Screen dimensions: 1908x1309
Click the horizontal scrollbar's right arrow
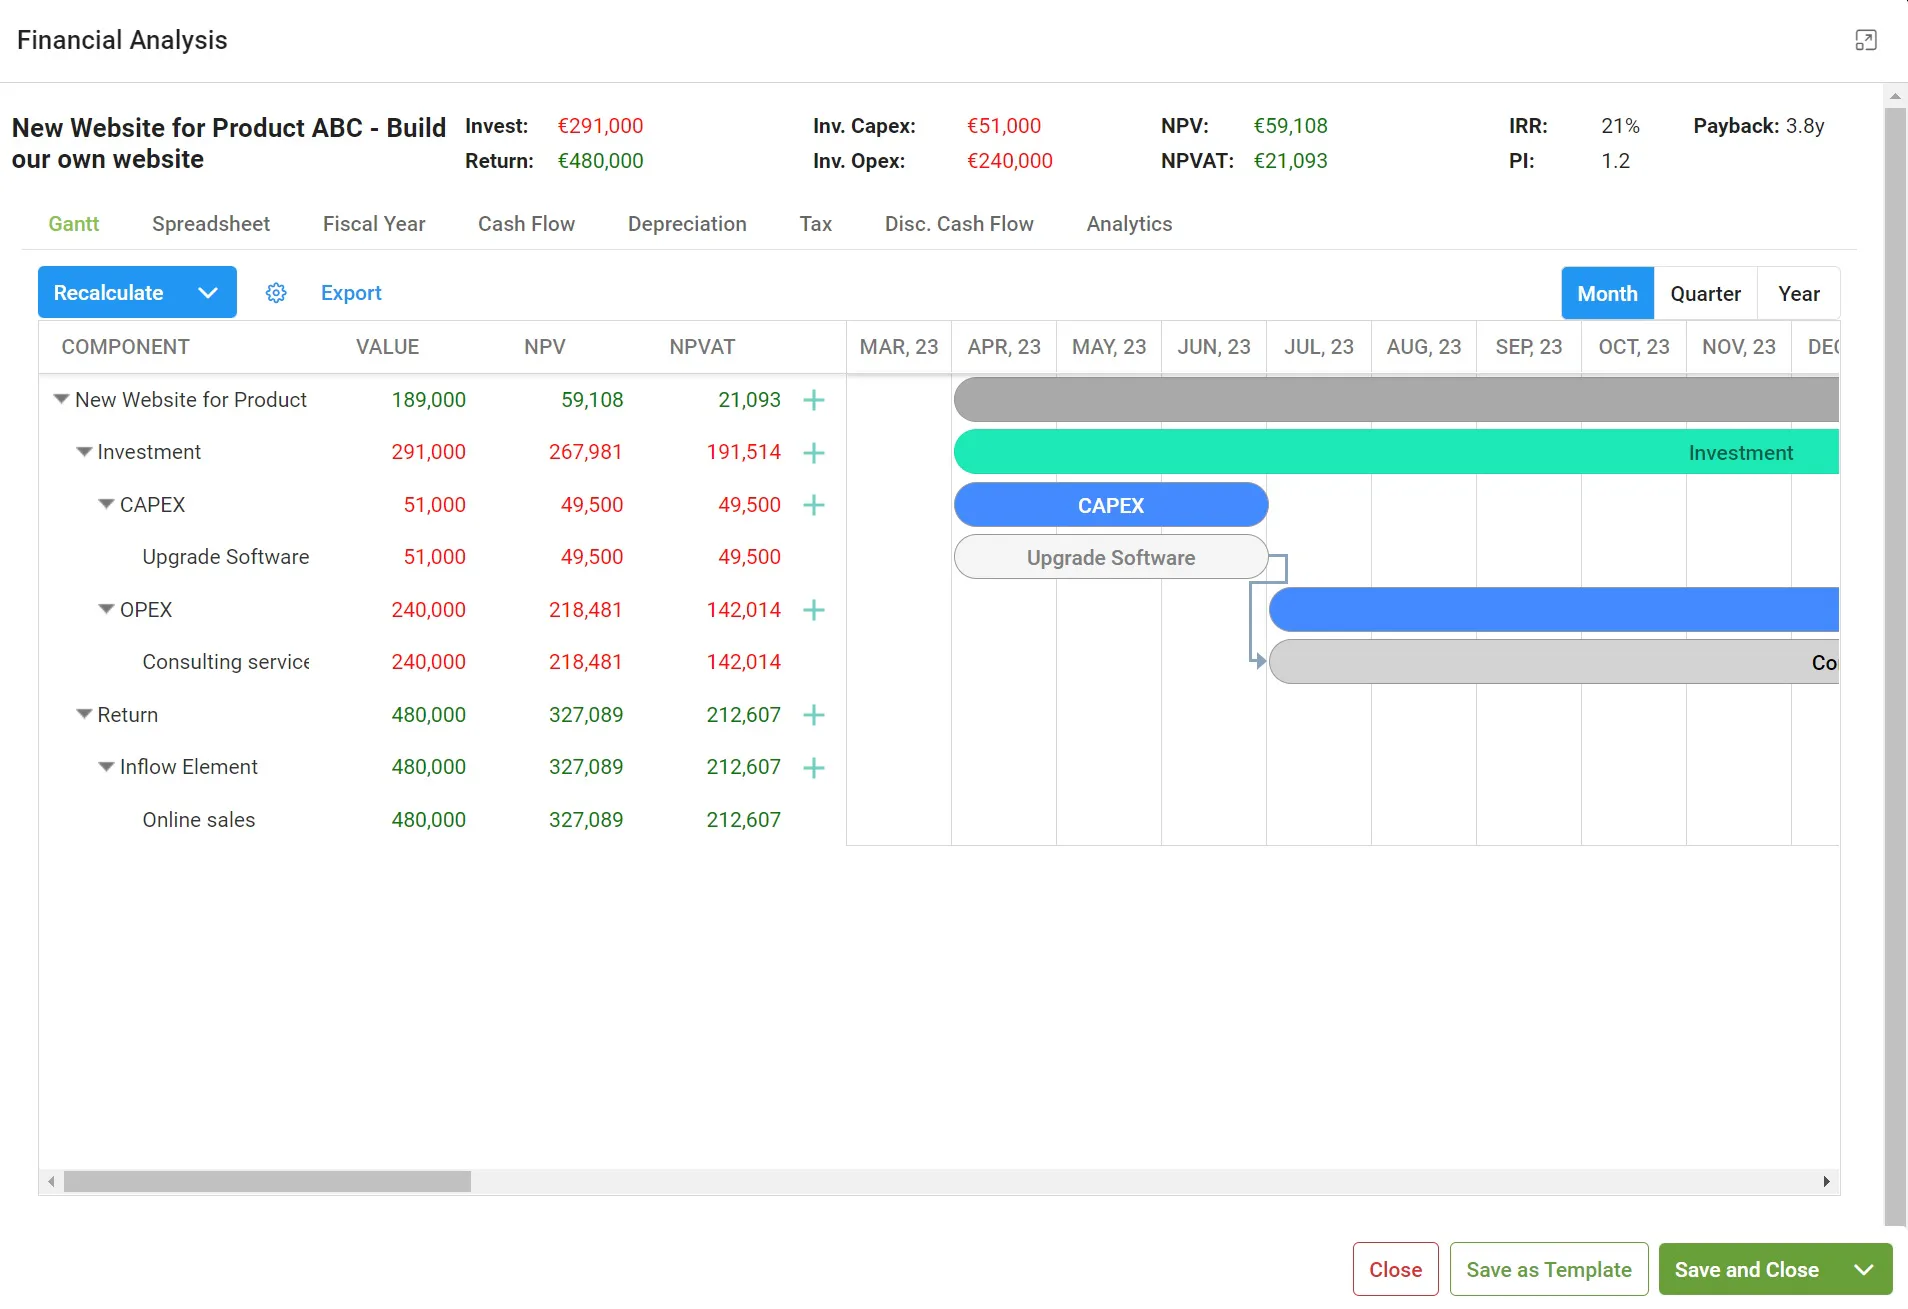point(1826,1182)
